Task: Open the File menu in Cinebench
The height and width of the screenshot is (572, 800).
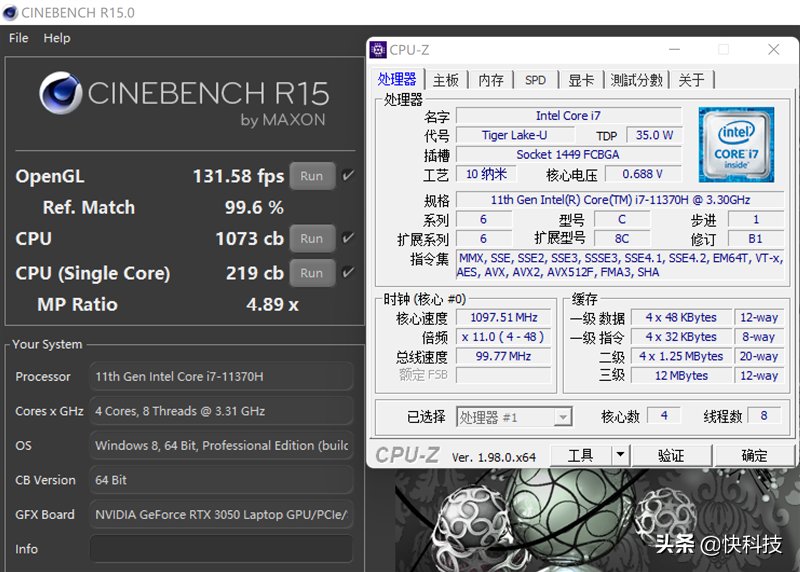Action: [x=19, y=38]
